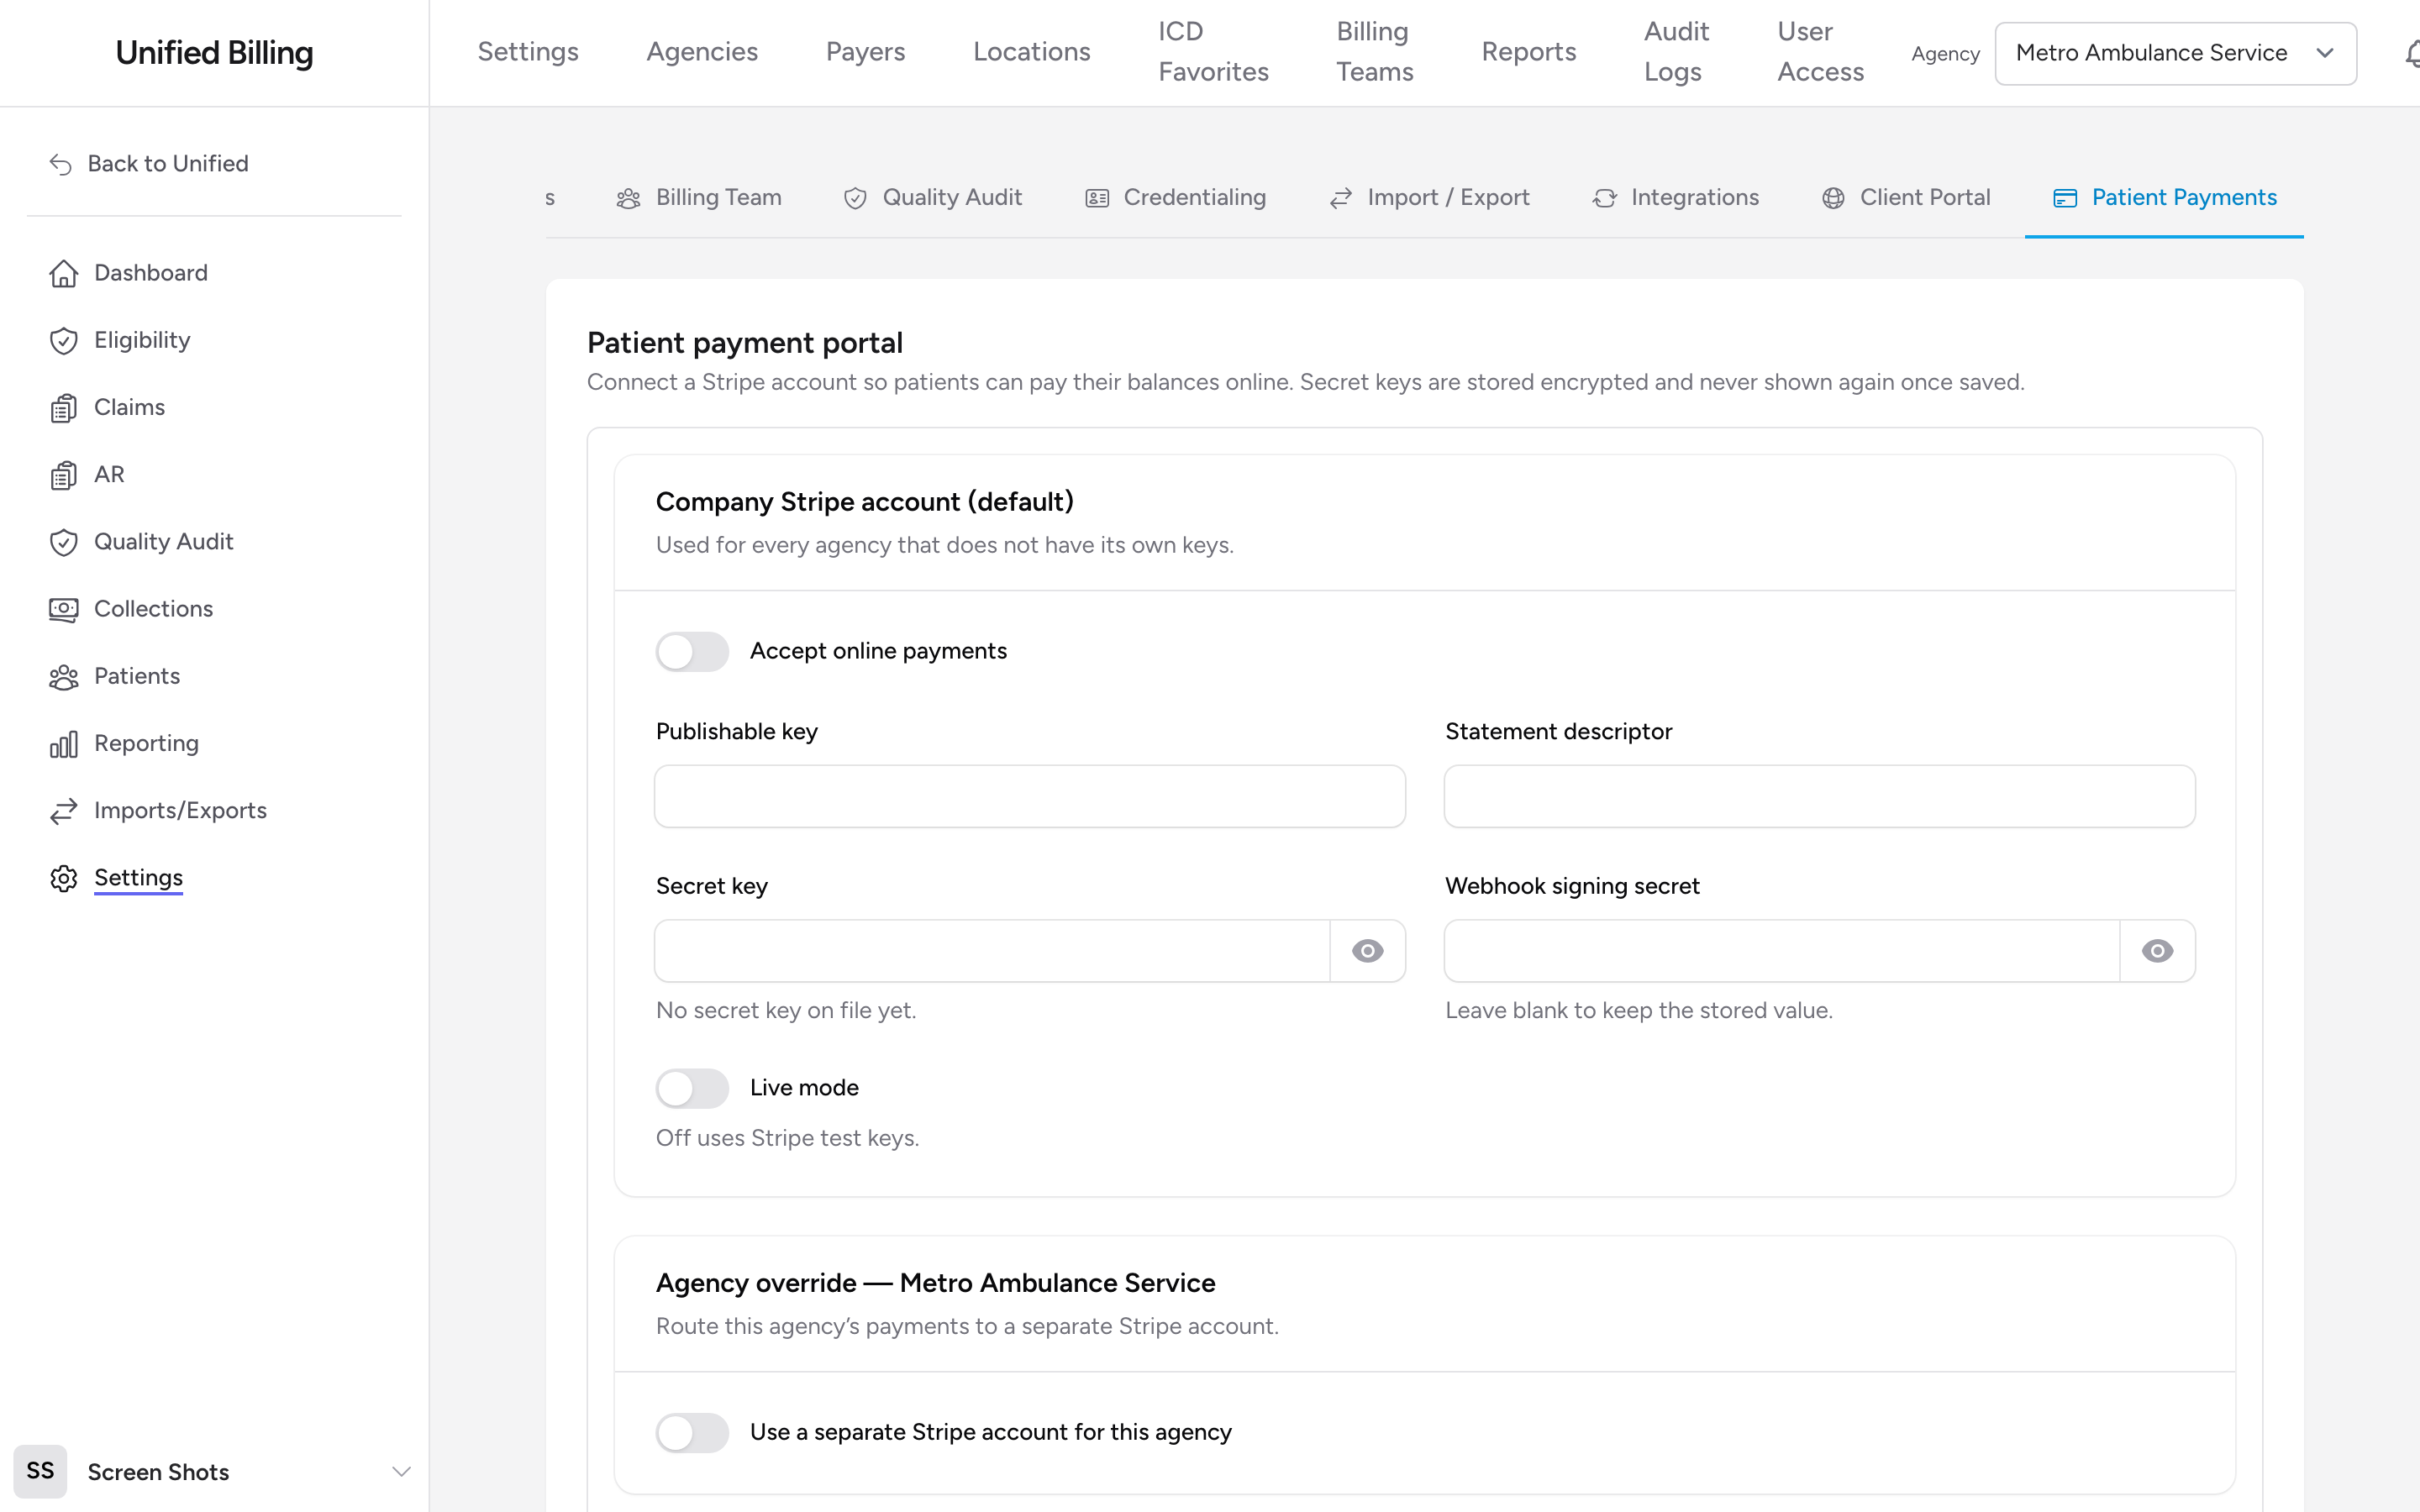Toggle separate Stripe account for this agency
Viewport: 2420px width, 1512px height.
tap(692, 1432)
